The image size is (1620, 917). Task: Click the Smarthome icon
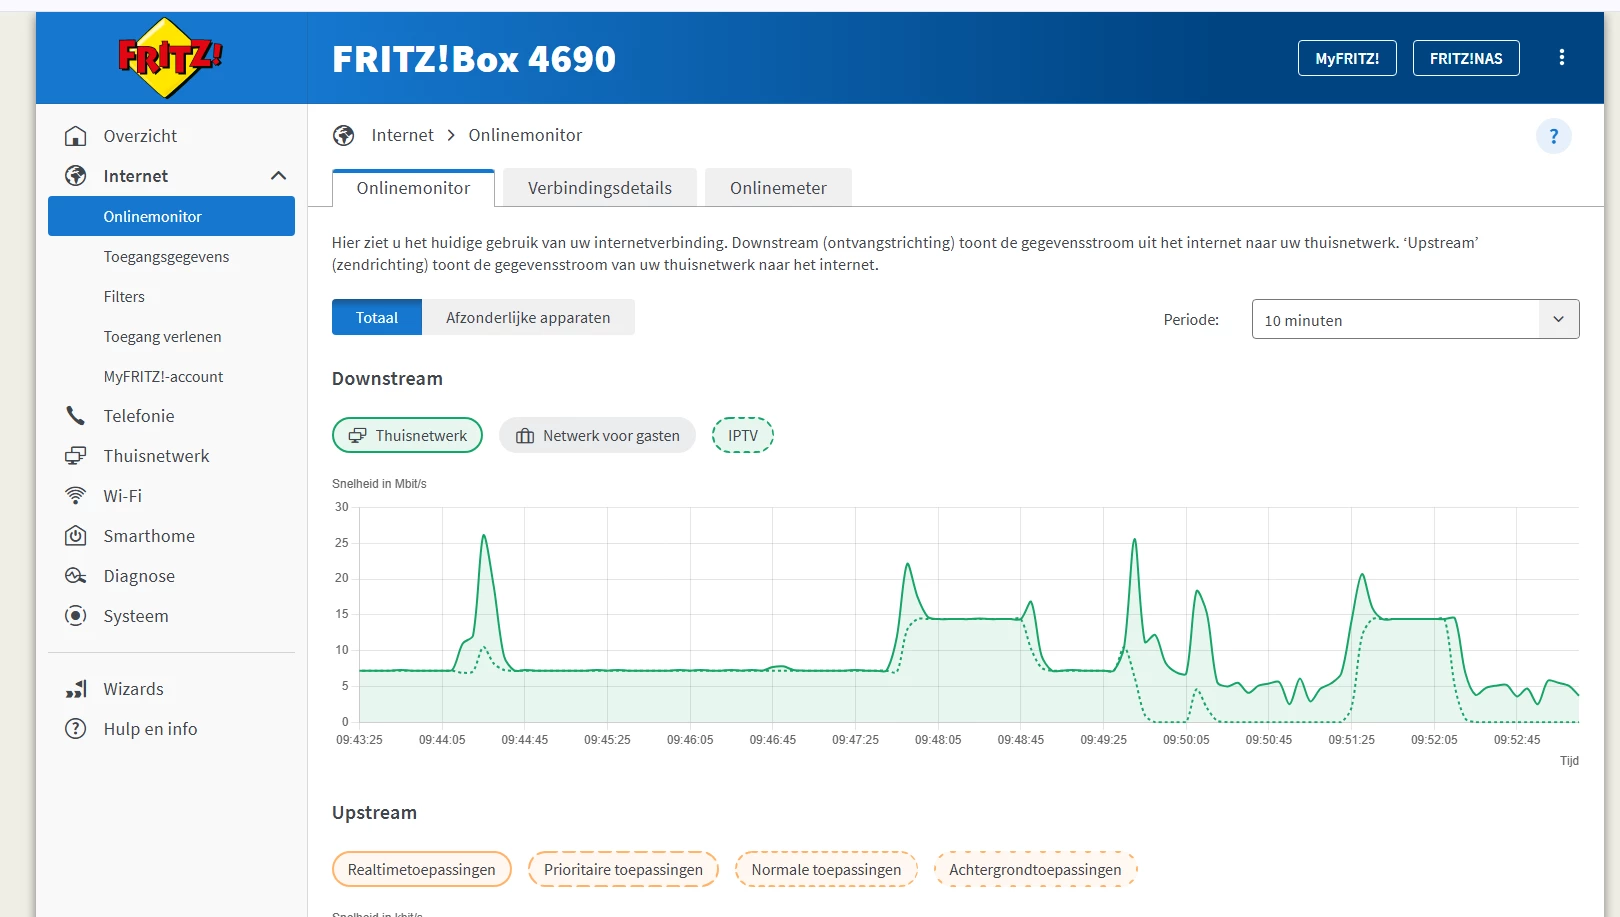click(x=75, y=536)
